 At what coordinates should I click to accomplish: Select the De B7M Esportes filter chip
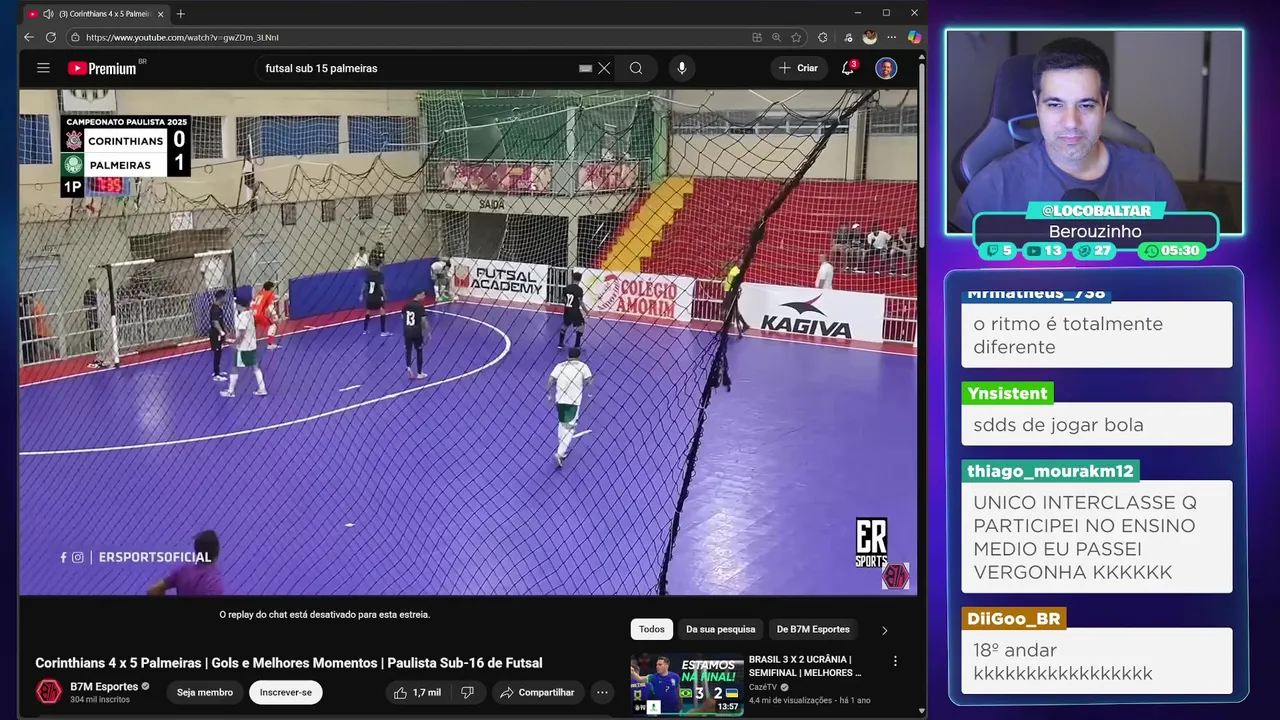813,629
